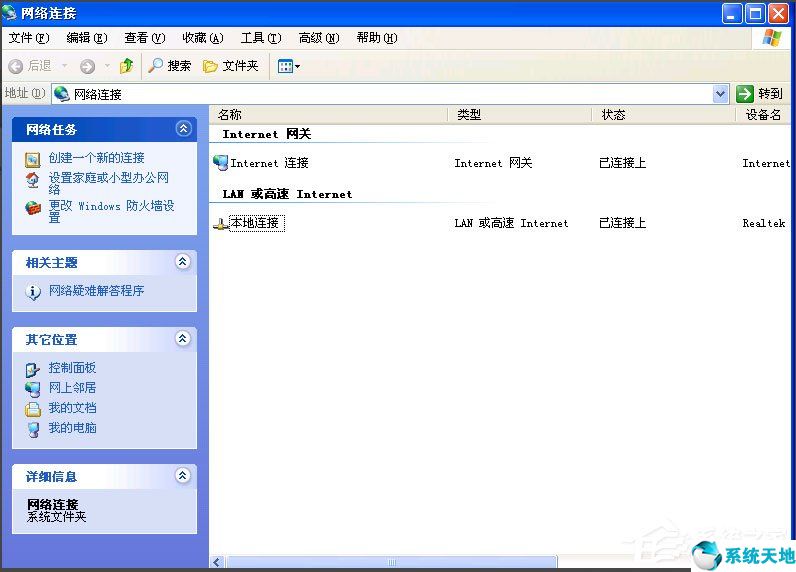Open the Search (搜索) toolbar button

click(169, 65)
